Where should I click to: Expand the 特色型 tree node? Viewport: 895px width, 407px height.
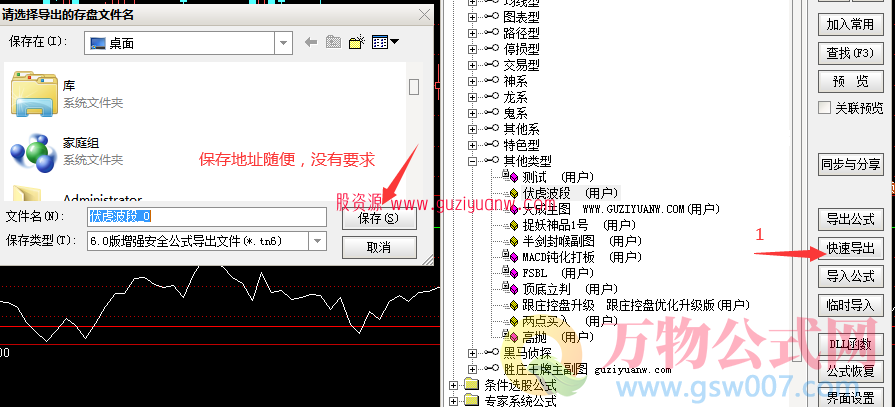click(x=472, y=146)
